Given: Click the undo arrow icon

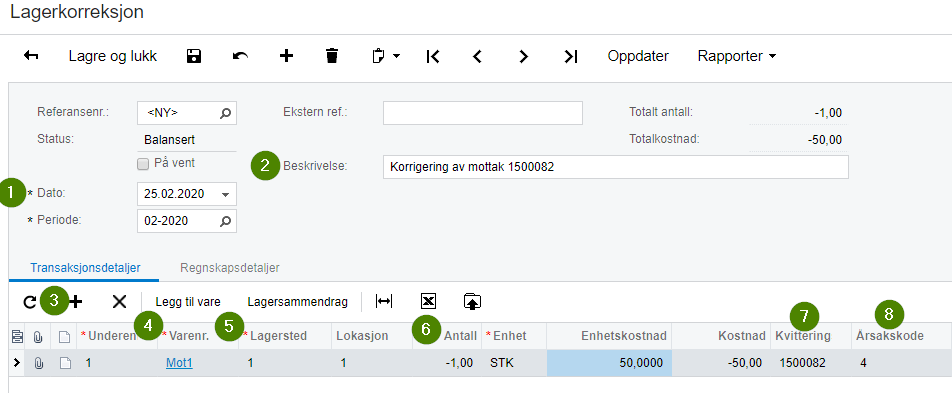Looking at the screenshot, I should click(240, 56).
